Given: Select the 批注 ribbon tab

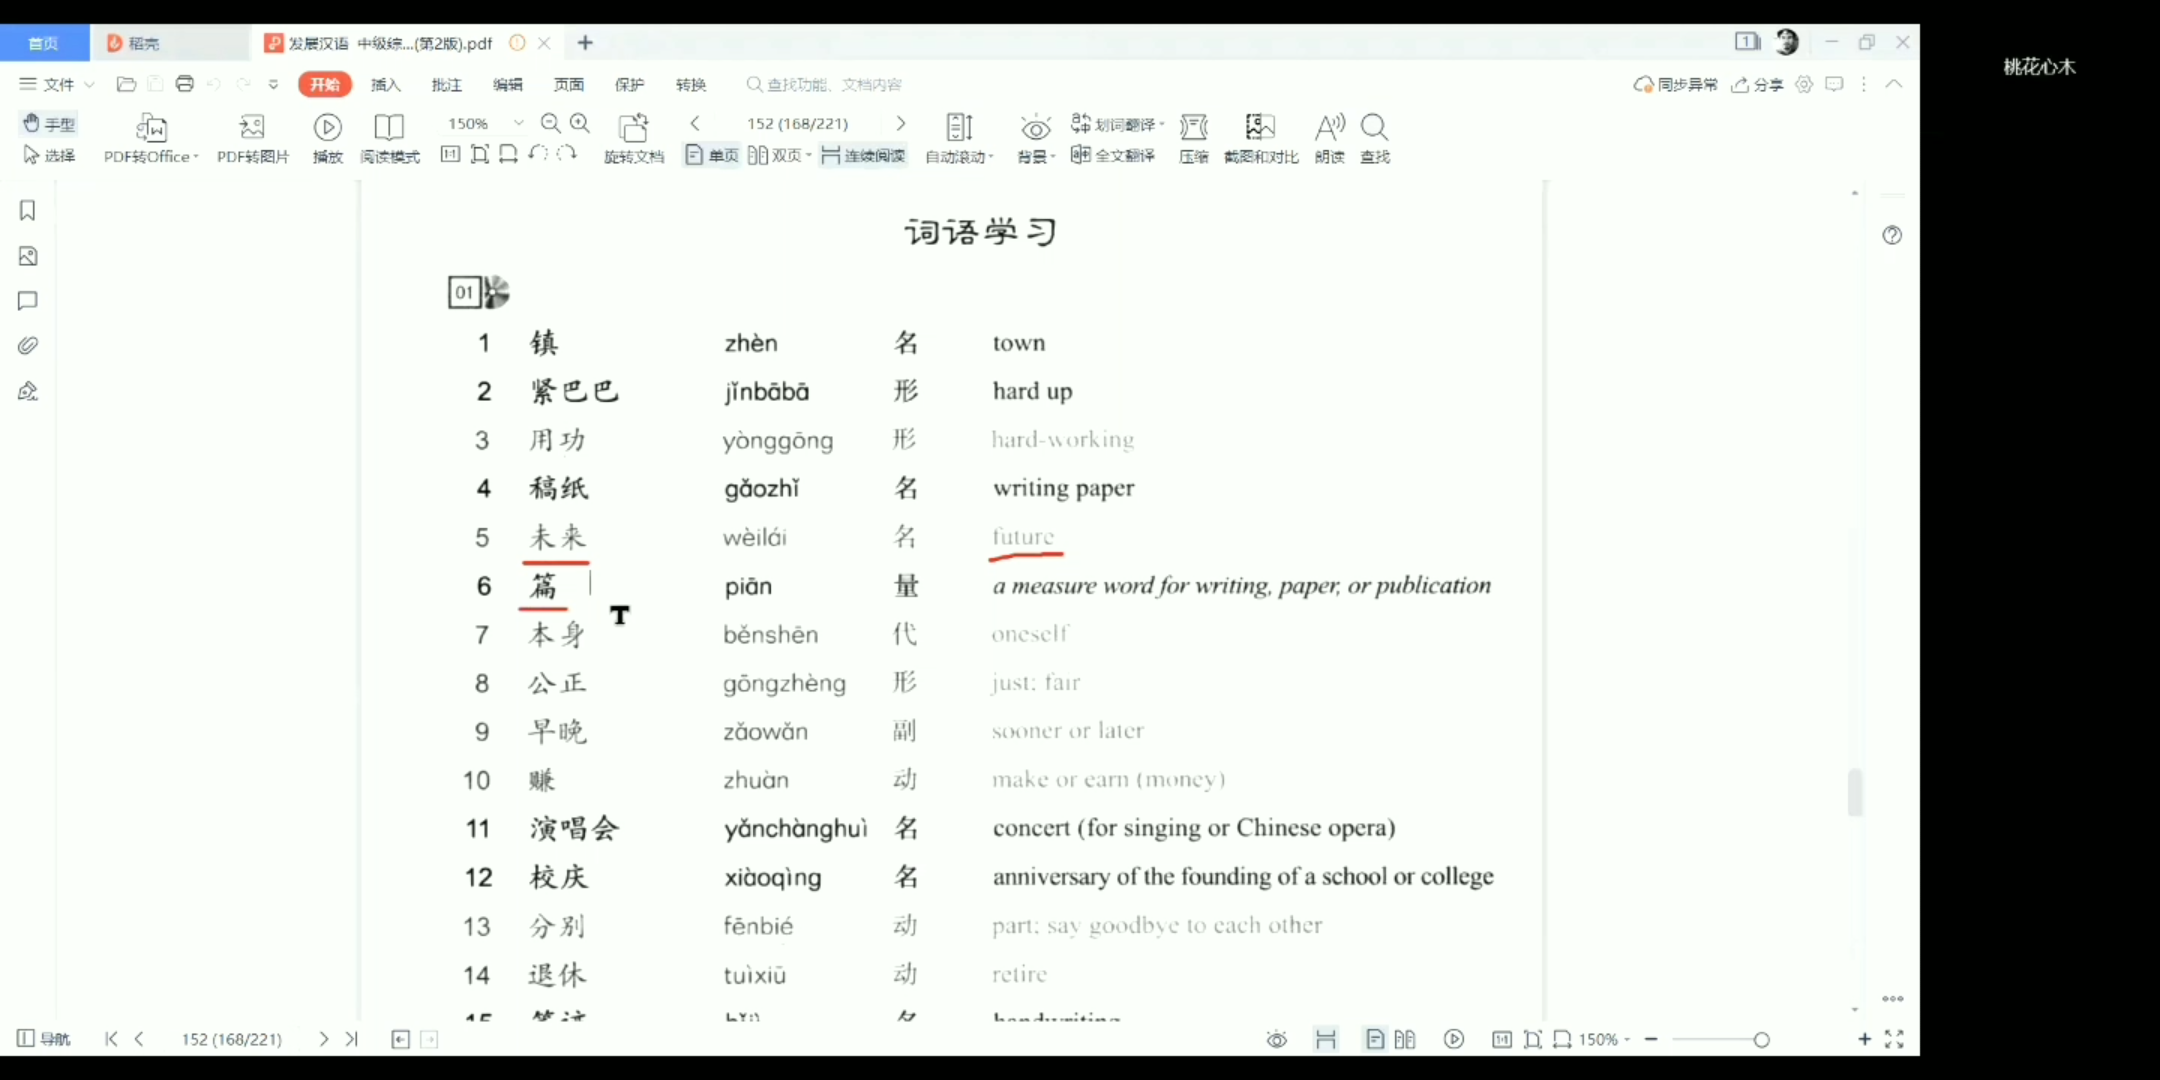Looking at the screenshot, I should pos(446,85).
